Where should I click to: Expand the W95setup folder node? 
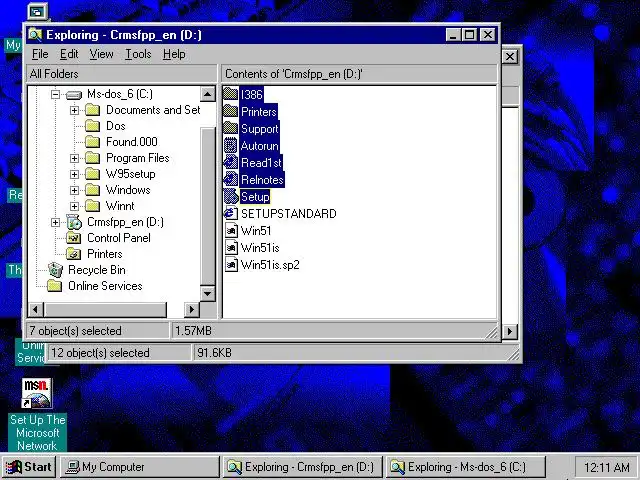click(74, 174)
